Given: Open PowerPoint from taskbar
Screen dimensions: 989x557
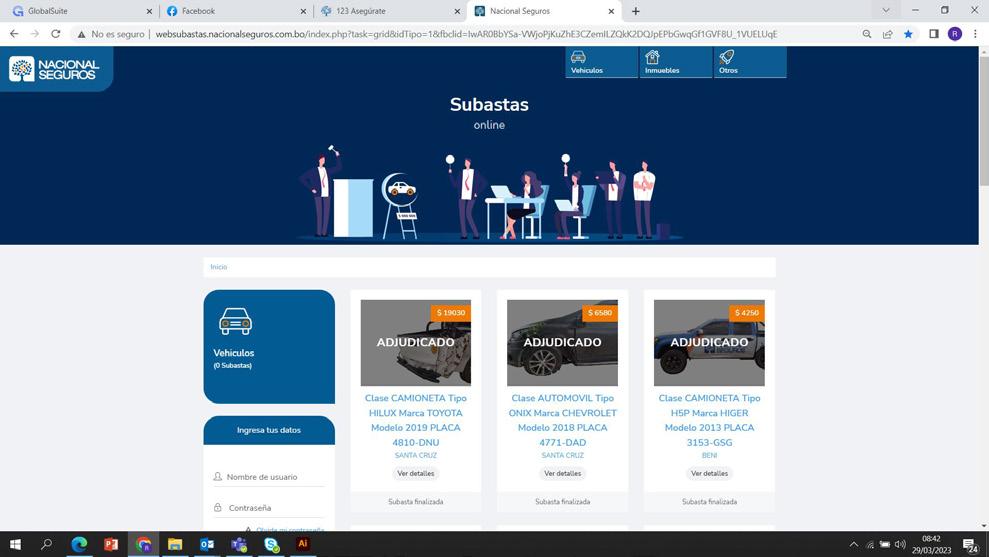Looking at the screenshot, I should [x=111, y=544].
